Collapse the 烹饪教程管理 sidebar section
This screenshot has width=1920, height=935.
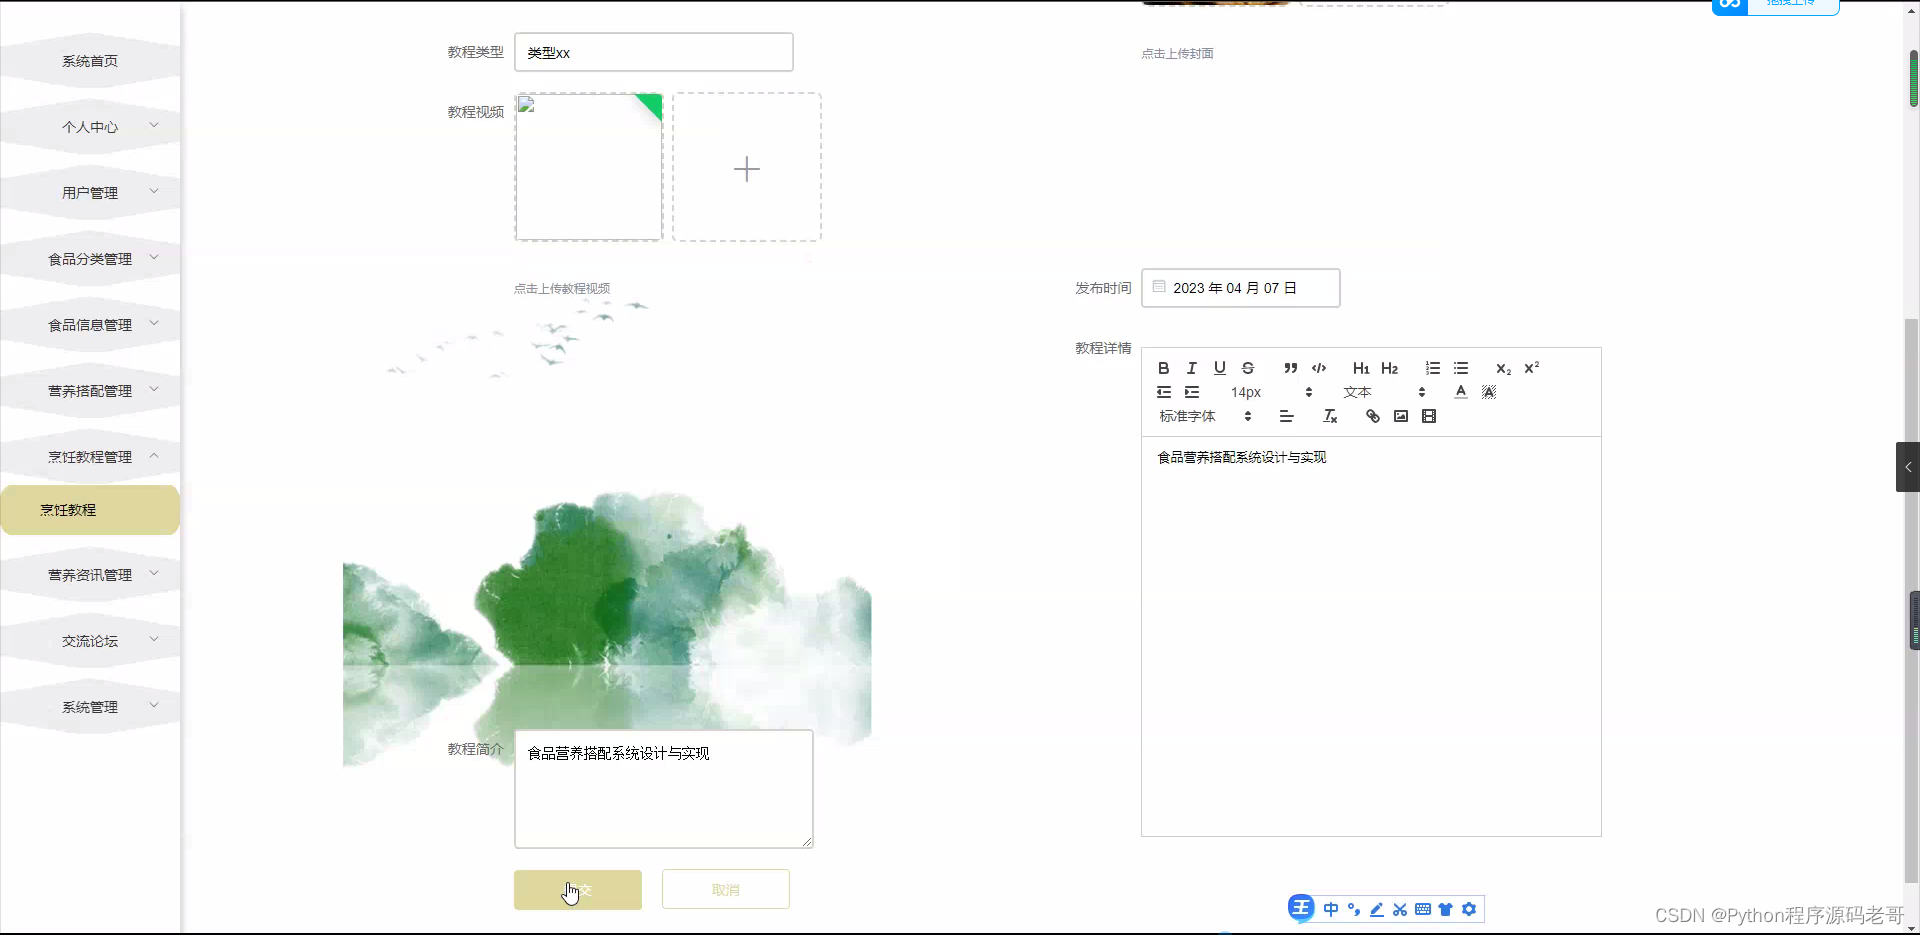click(x=91, y=457)
